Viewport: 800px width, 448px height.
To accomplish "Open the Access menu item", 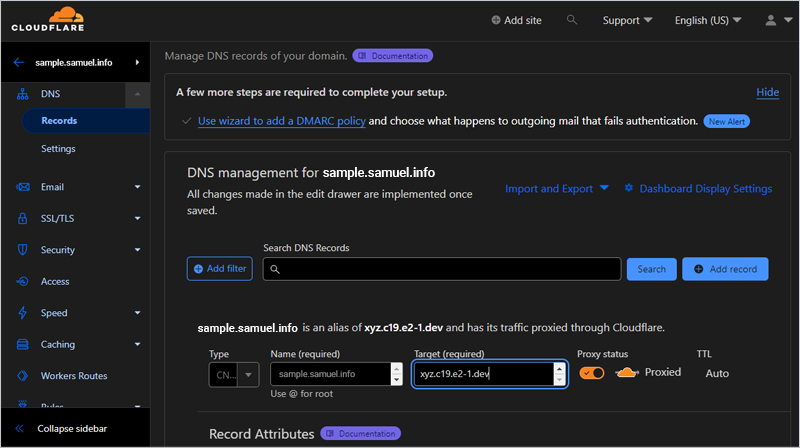I will (x=55, y=281).
